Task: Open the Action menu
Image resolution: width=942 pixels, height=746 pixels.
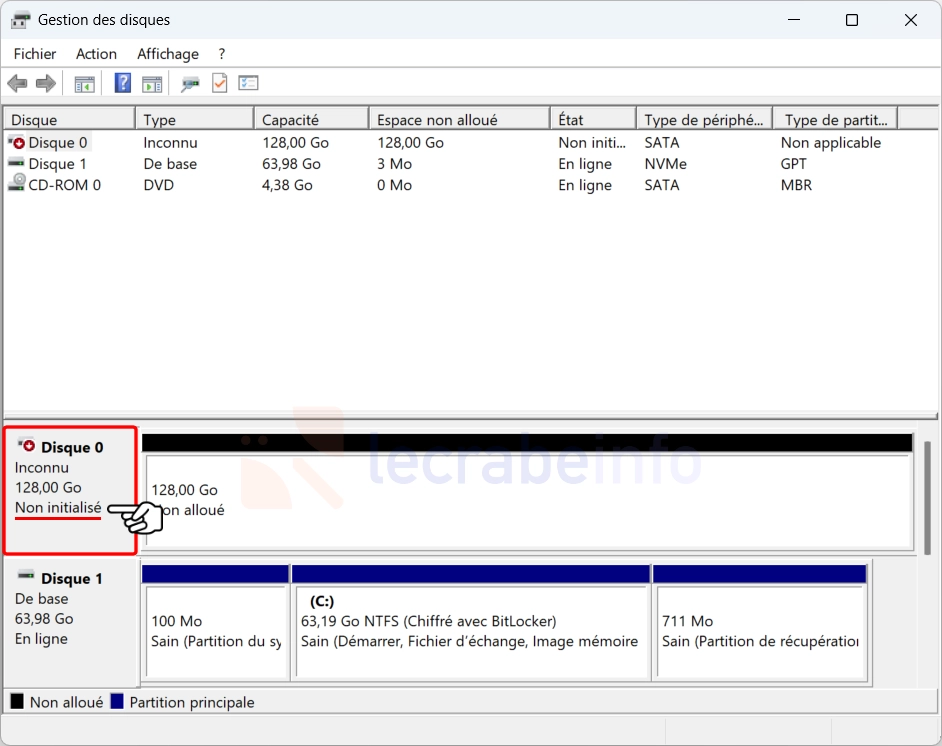Action: [x=96, y=54]
